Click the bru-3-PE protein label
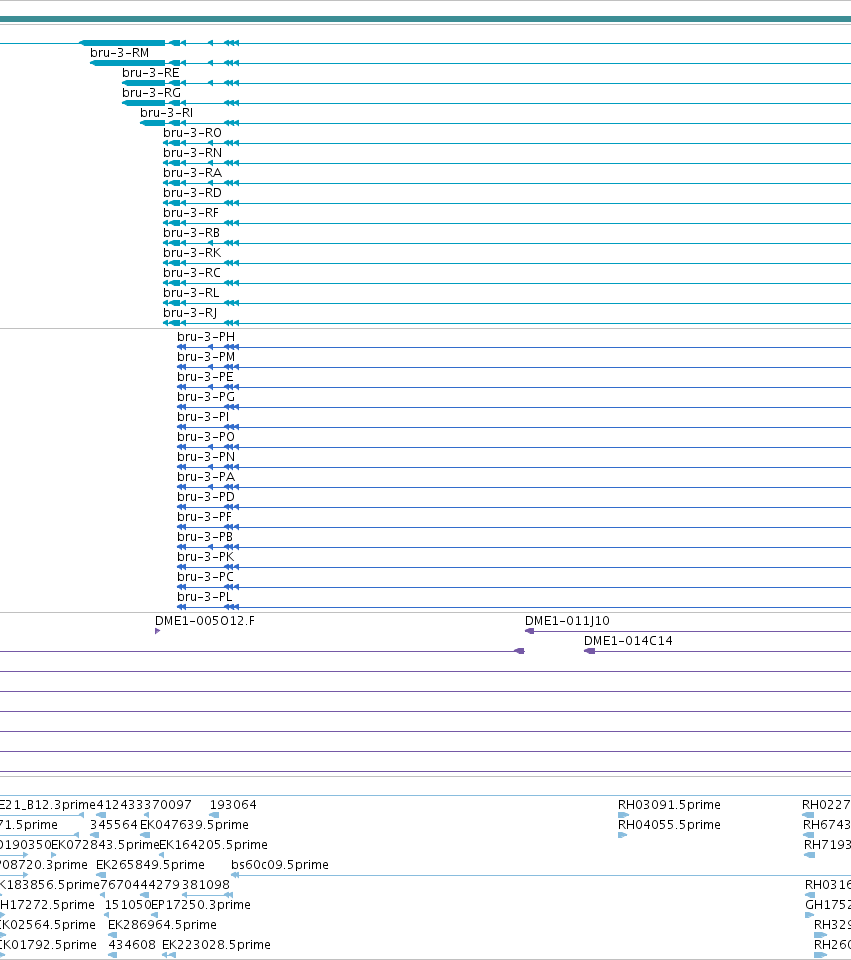851x960 pixels. pos(205,377)
